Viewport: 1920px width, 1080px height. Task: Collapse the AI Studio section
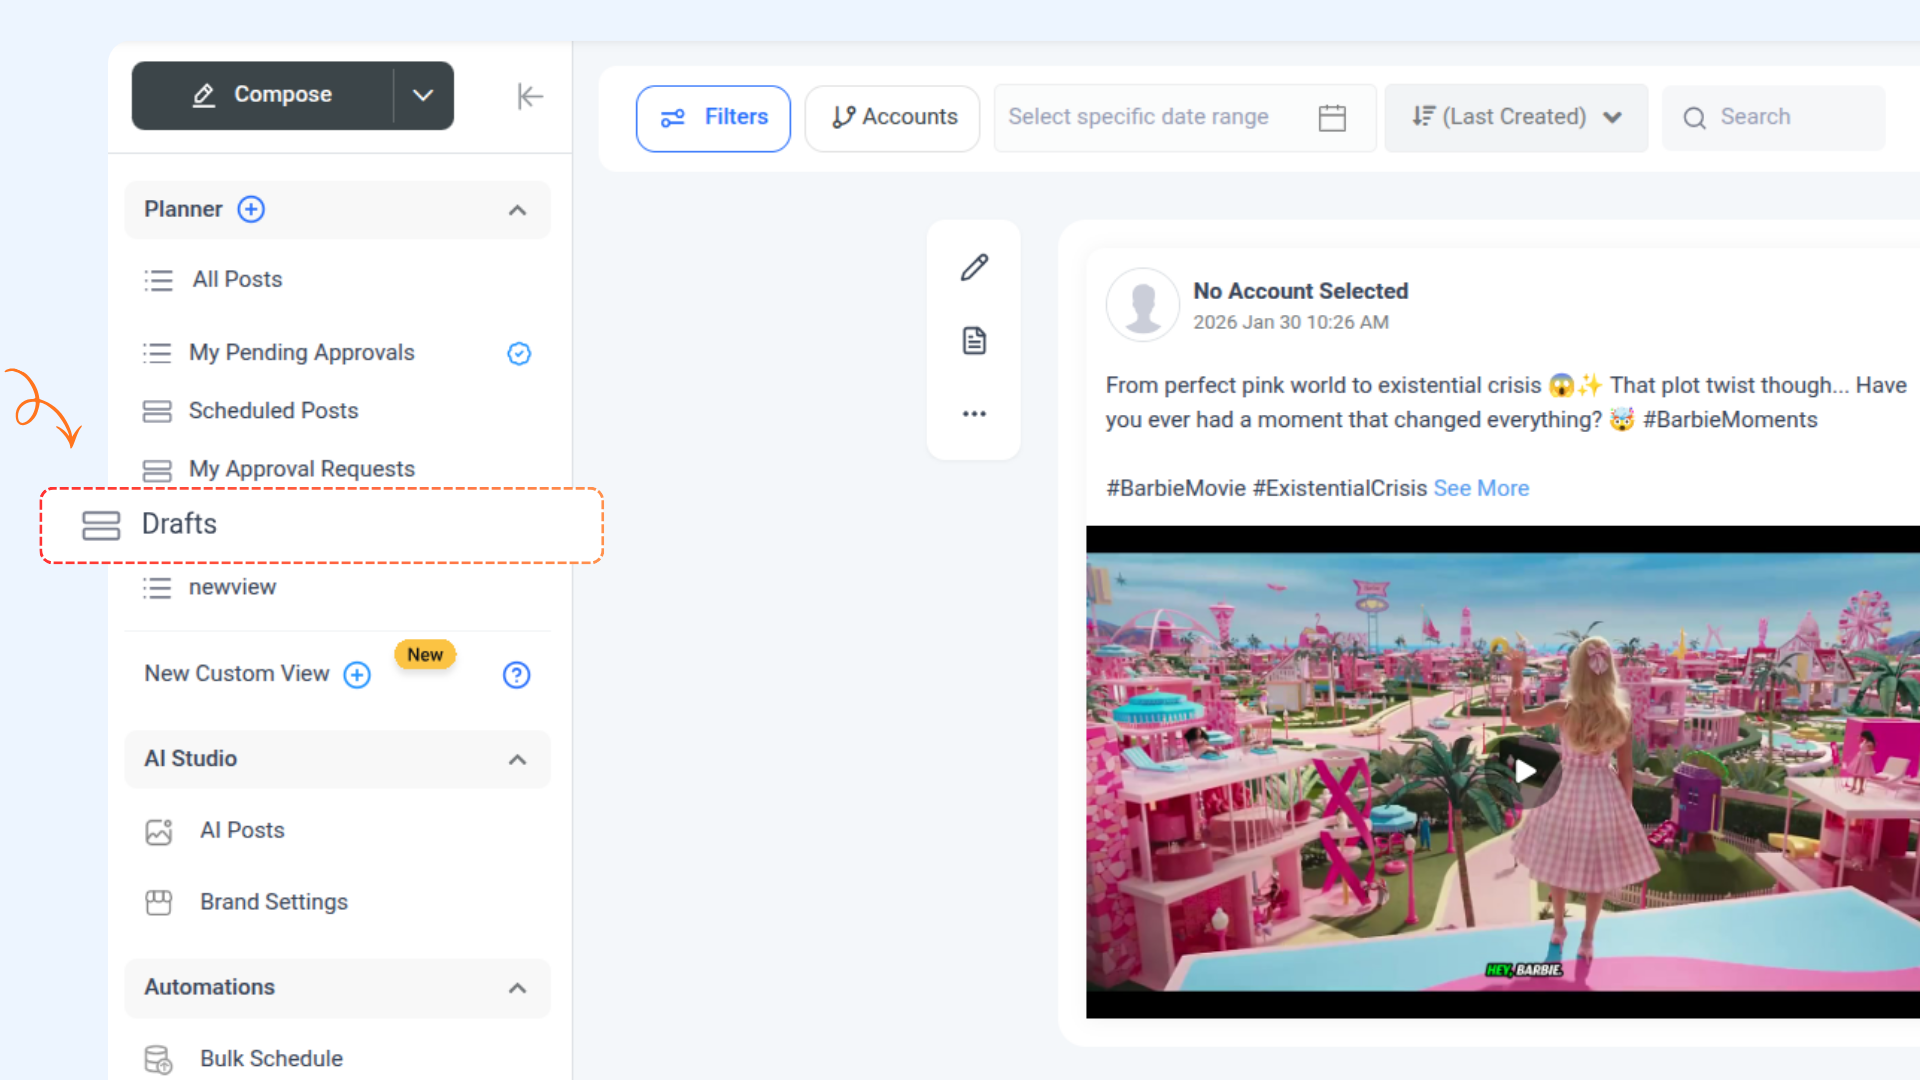click(517, 759)
